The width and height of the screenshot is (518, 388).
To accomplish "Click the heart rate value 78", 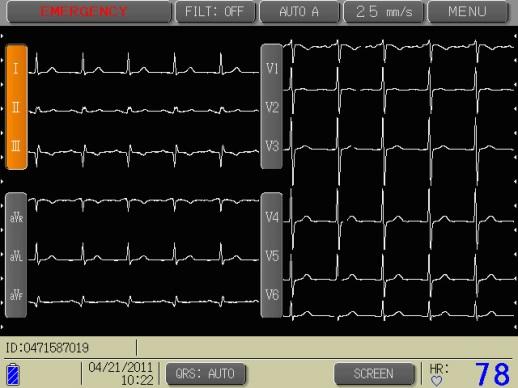I will click(493, 374).
